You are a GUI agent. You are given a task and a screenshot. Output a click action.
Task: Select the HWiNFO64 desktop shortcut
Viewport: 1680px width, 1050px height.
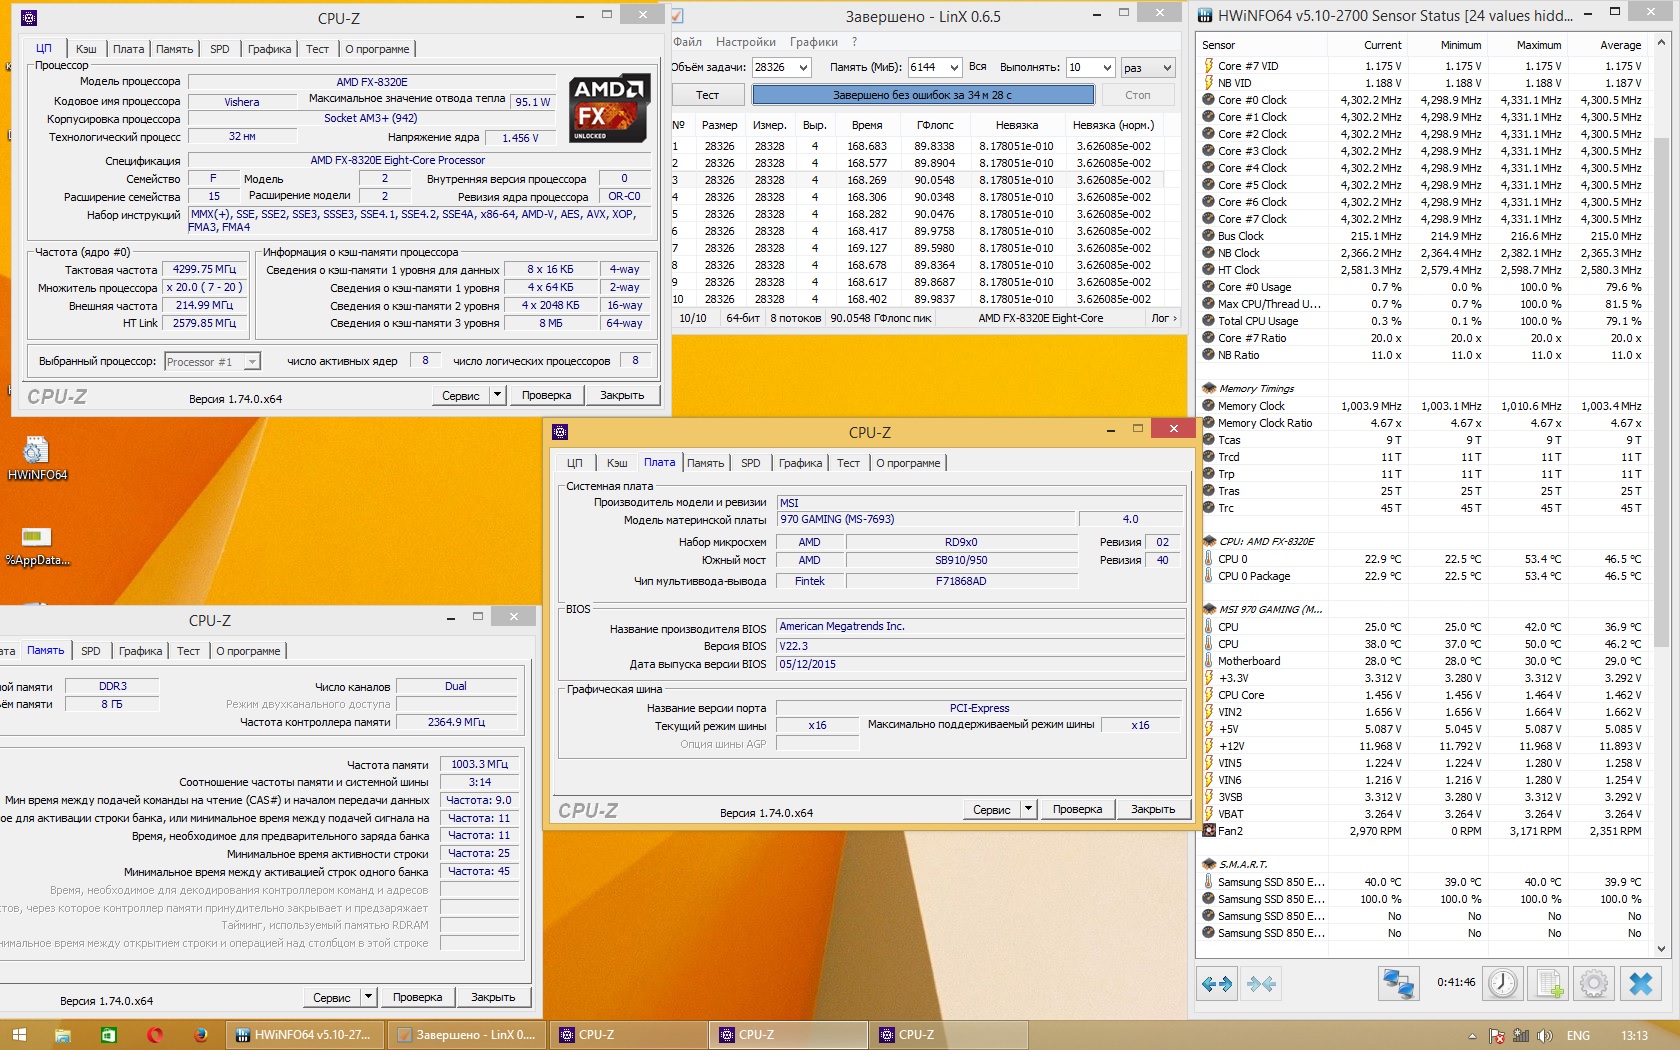(37, 459)
